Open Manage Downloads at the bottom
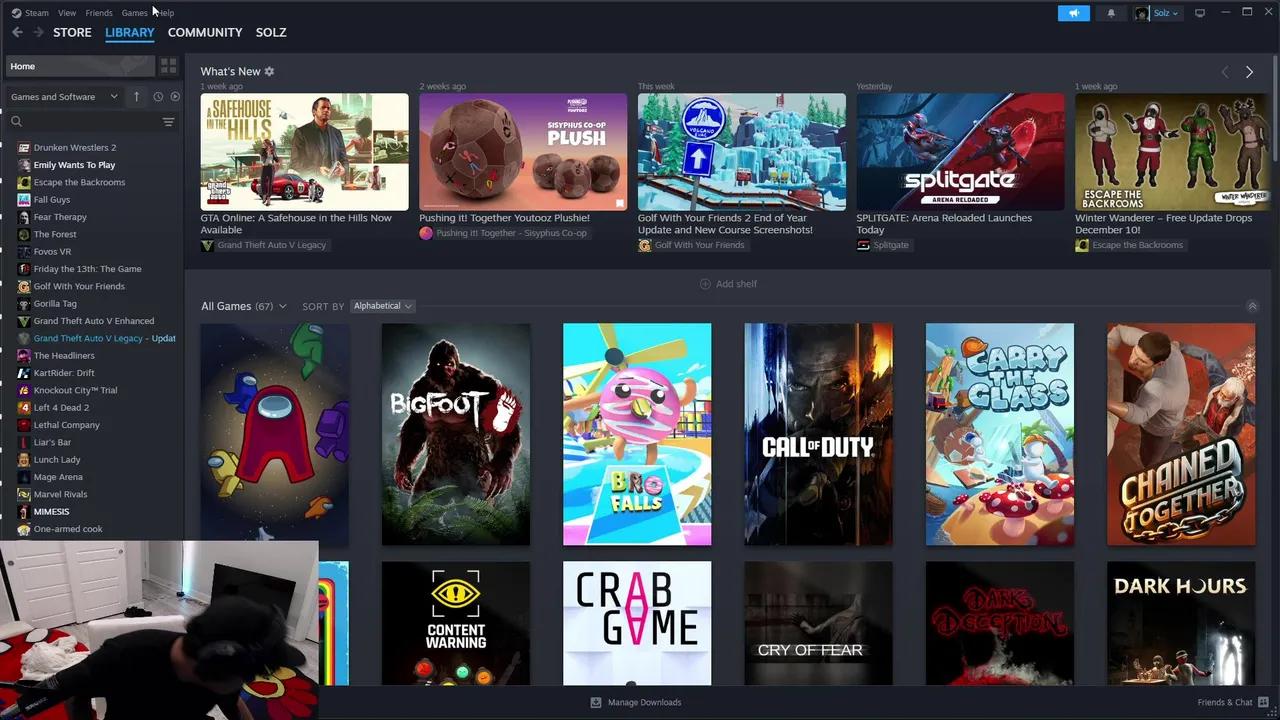Image resolution: width=1280 pixels, height=720 pixels. point(636,702)
